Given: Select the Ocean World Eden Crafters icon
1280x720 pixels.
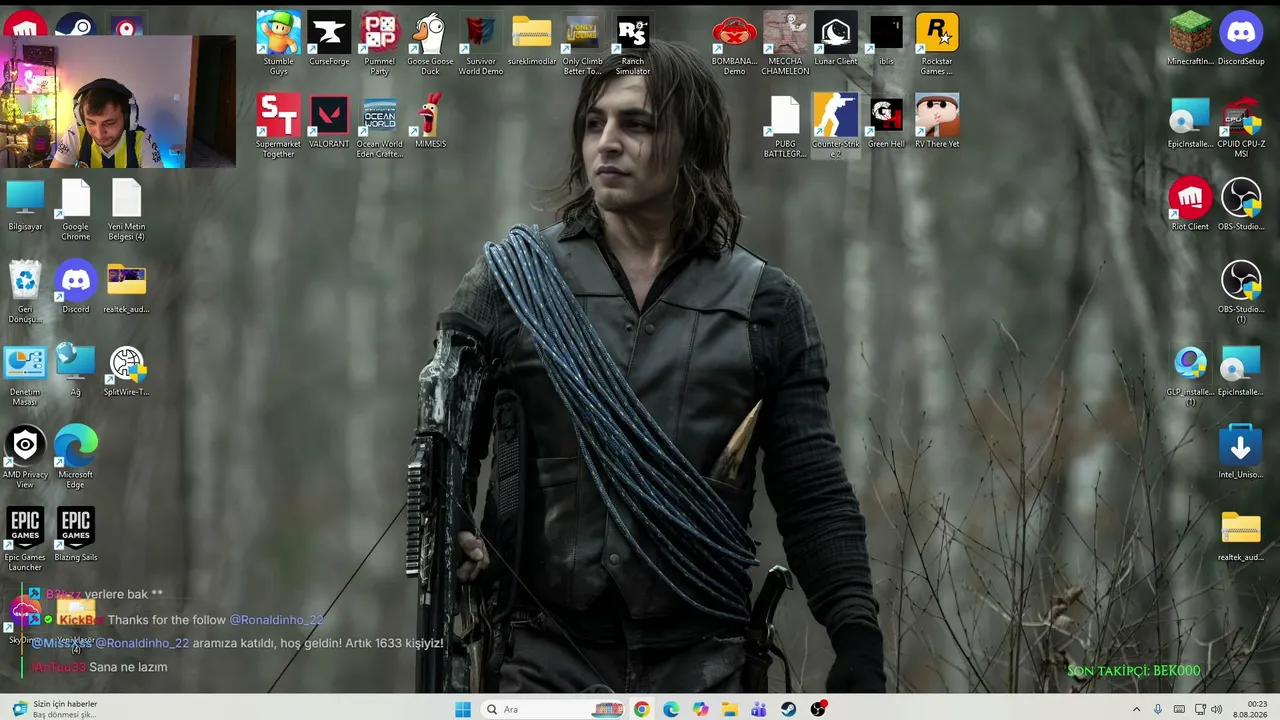Looking at the screenshot, I should tap(380, 126).
